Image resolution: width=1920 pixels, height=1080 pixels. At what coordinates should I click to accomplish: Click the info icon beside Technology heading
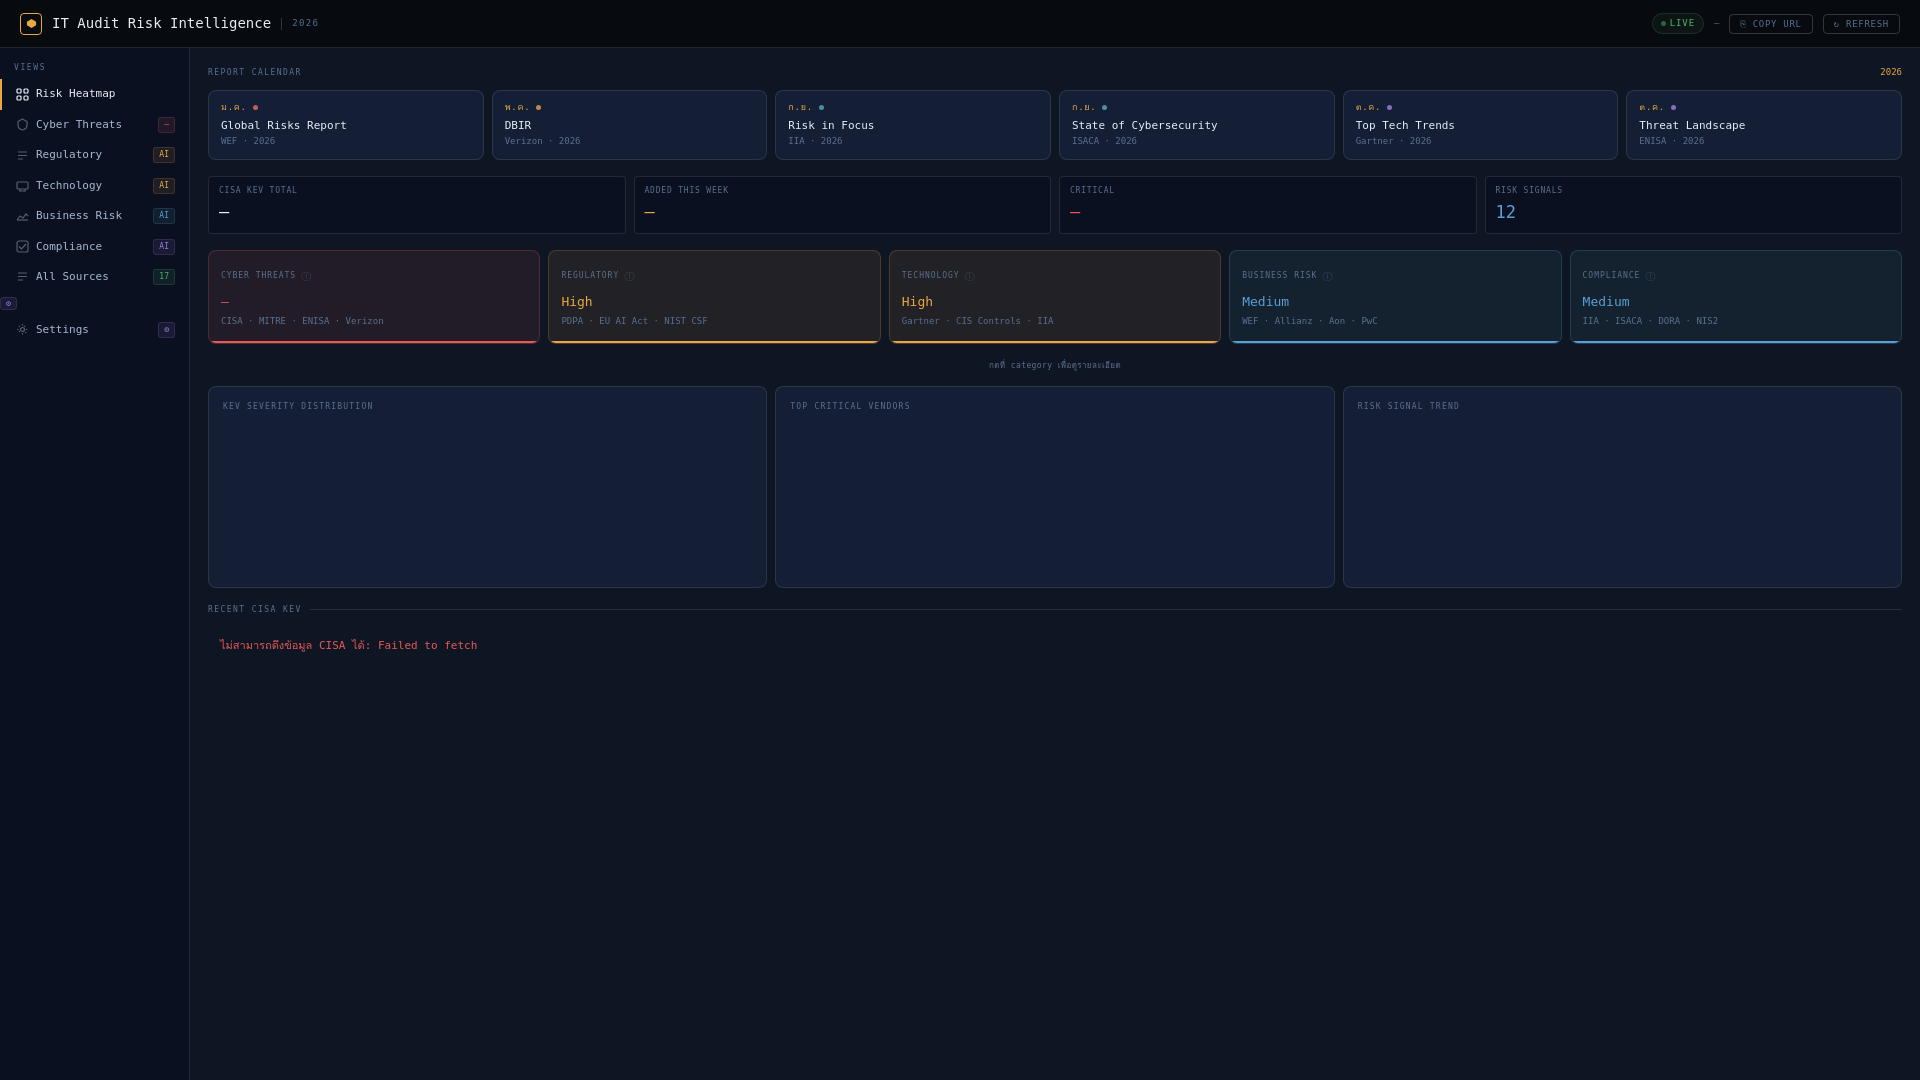969,277
